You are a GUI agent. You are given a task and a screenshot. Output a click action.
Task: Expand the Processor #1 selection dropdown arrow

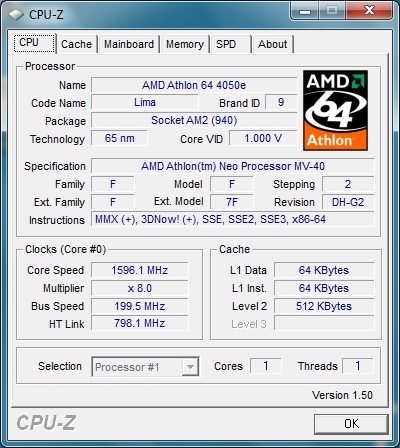pos(190,367)
